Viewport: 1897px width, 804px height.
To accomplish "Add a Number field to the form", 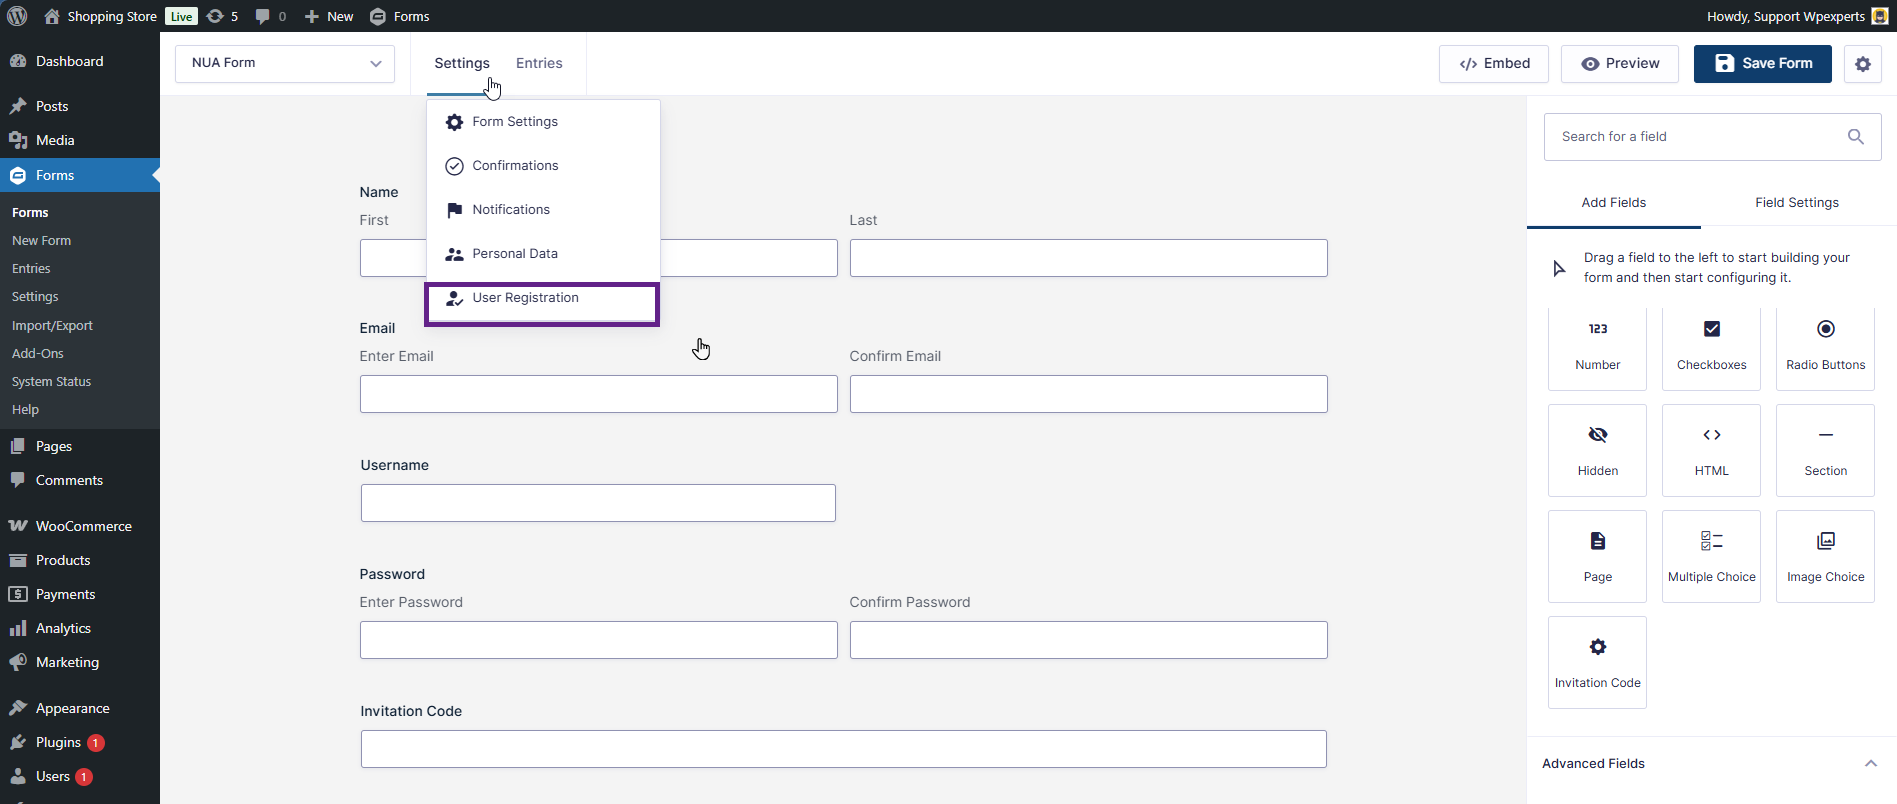I will coord(1597,346).
